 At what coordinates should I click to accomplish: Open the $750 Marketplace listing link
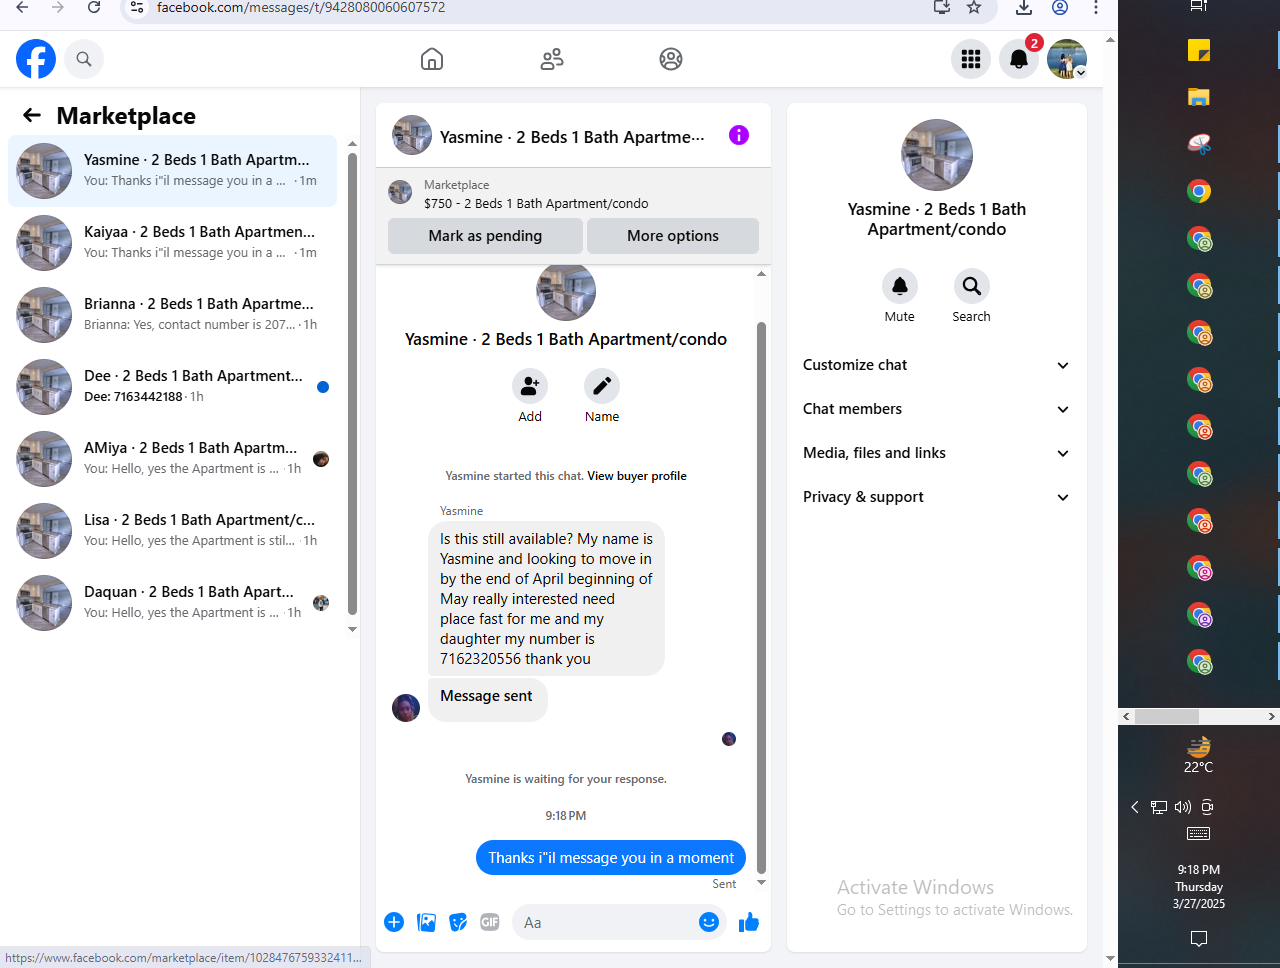click(x=536, y=203)
